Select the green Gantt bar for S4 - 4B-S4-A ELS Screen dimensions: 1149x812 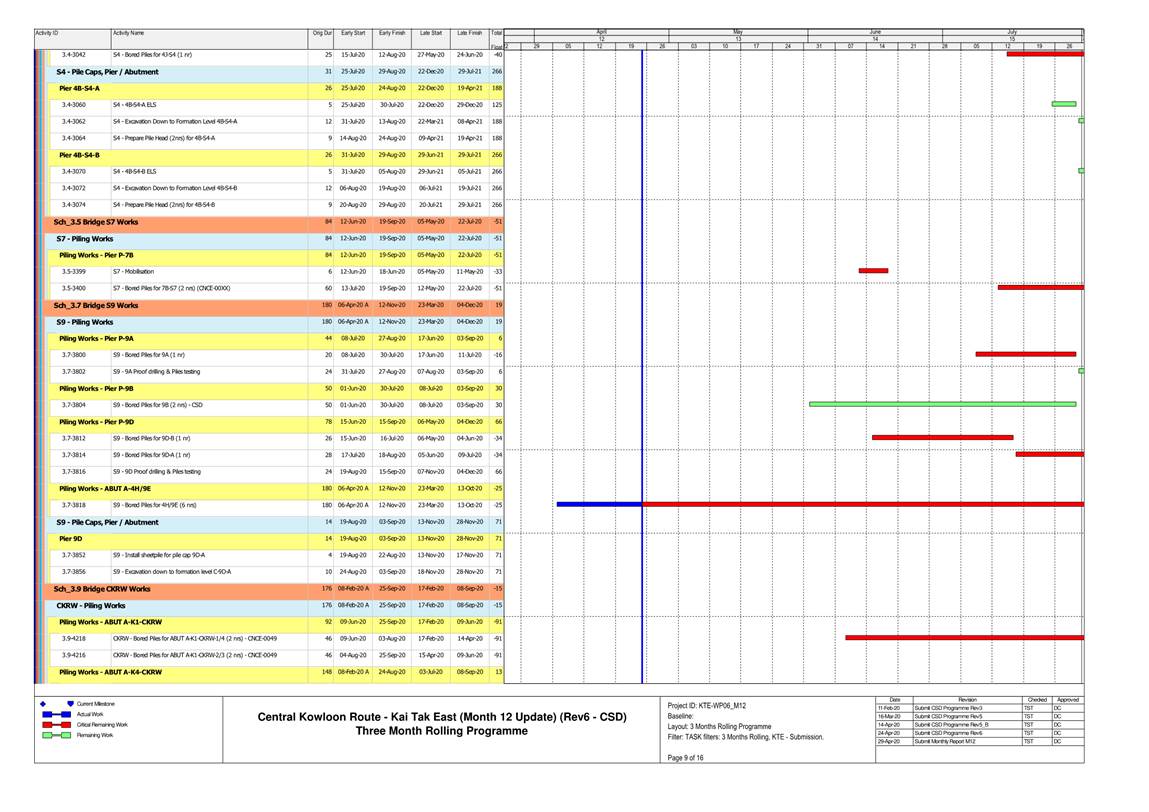tap(1063, 104)
